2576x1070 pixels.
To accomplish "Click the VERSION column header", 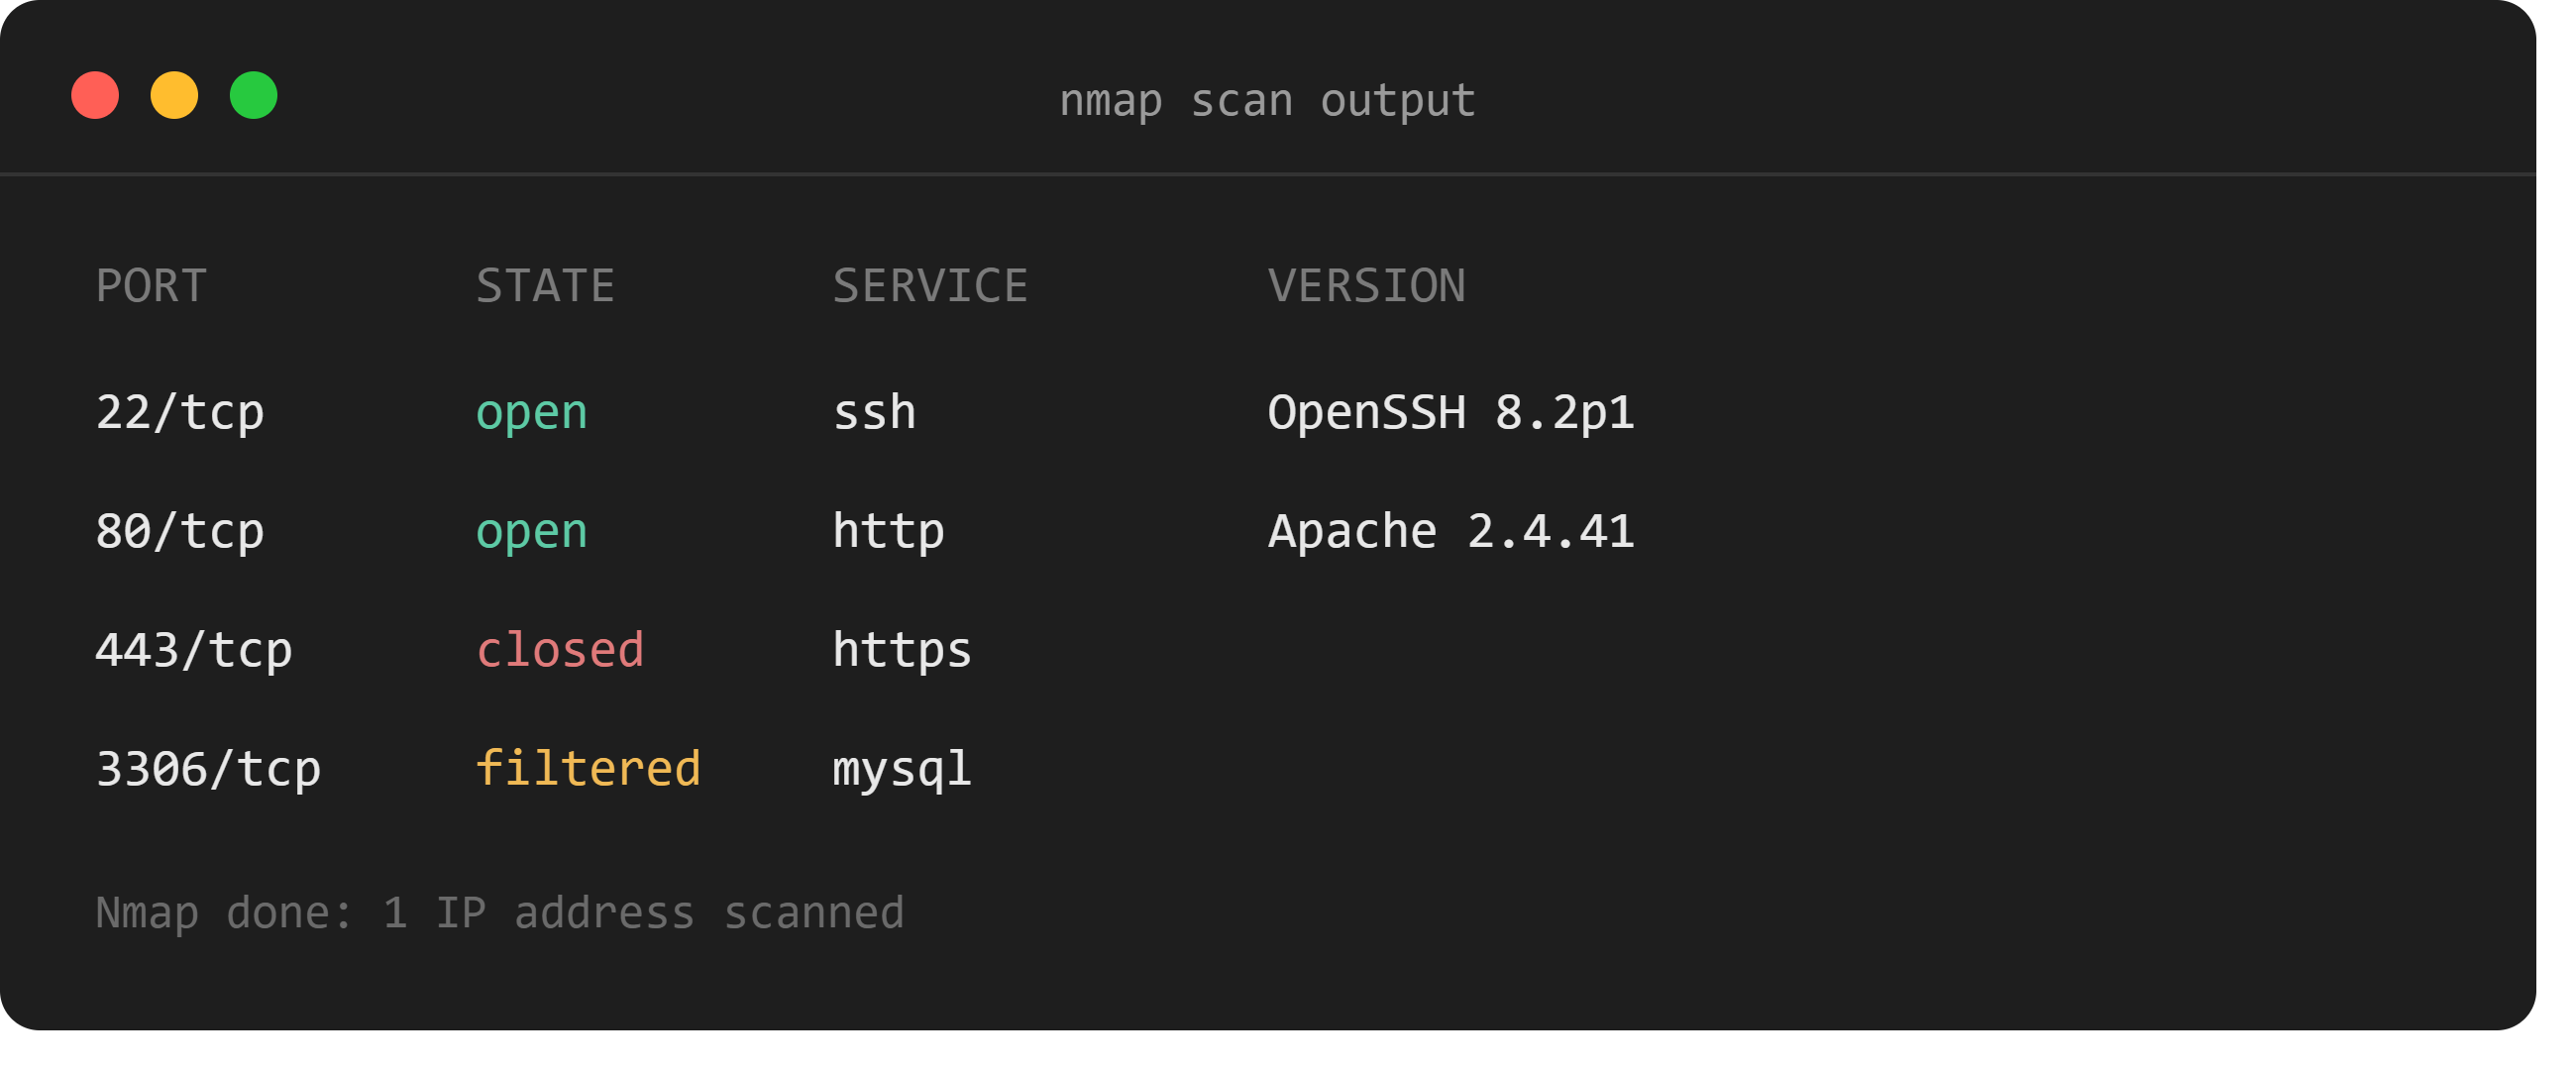I will pyautogui.click(x=1366, y=286).
